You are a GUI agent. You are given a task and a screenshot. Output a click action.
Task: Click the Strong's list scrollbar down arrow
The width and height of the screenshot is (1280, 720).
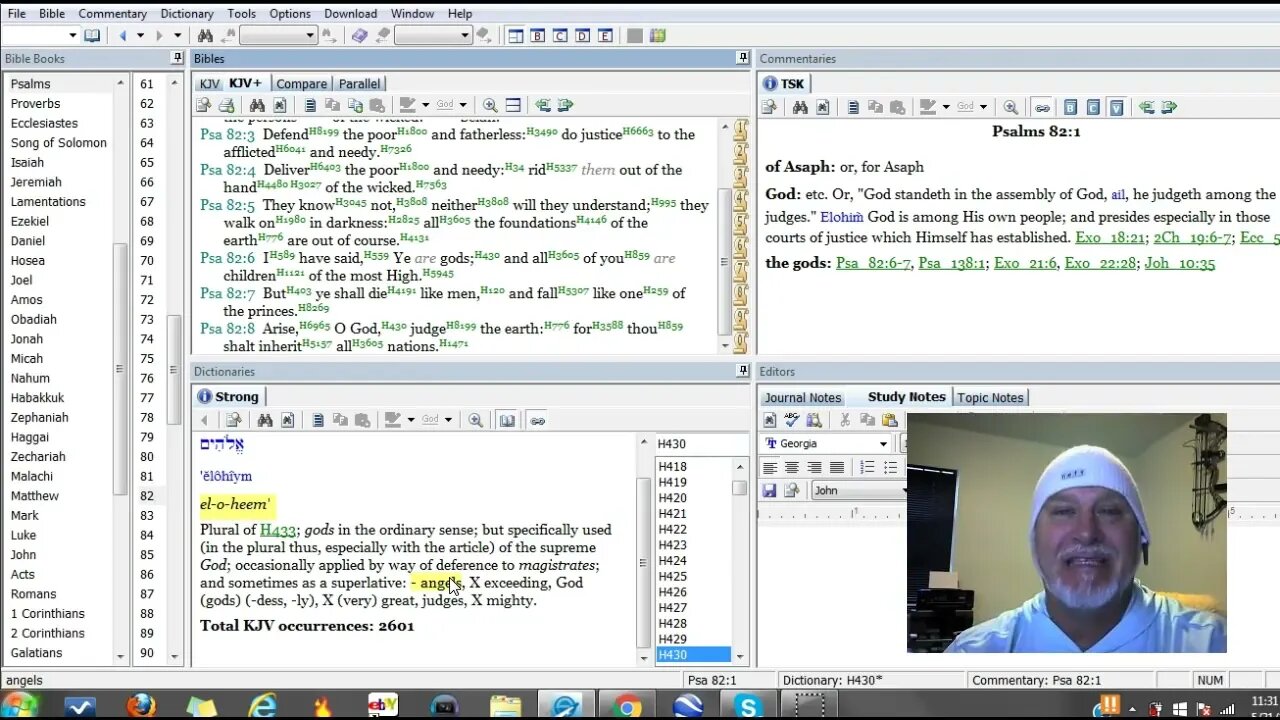click(x=740, y=656)
